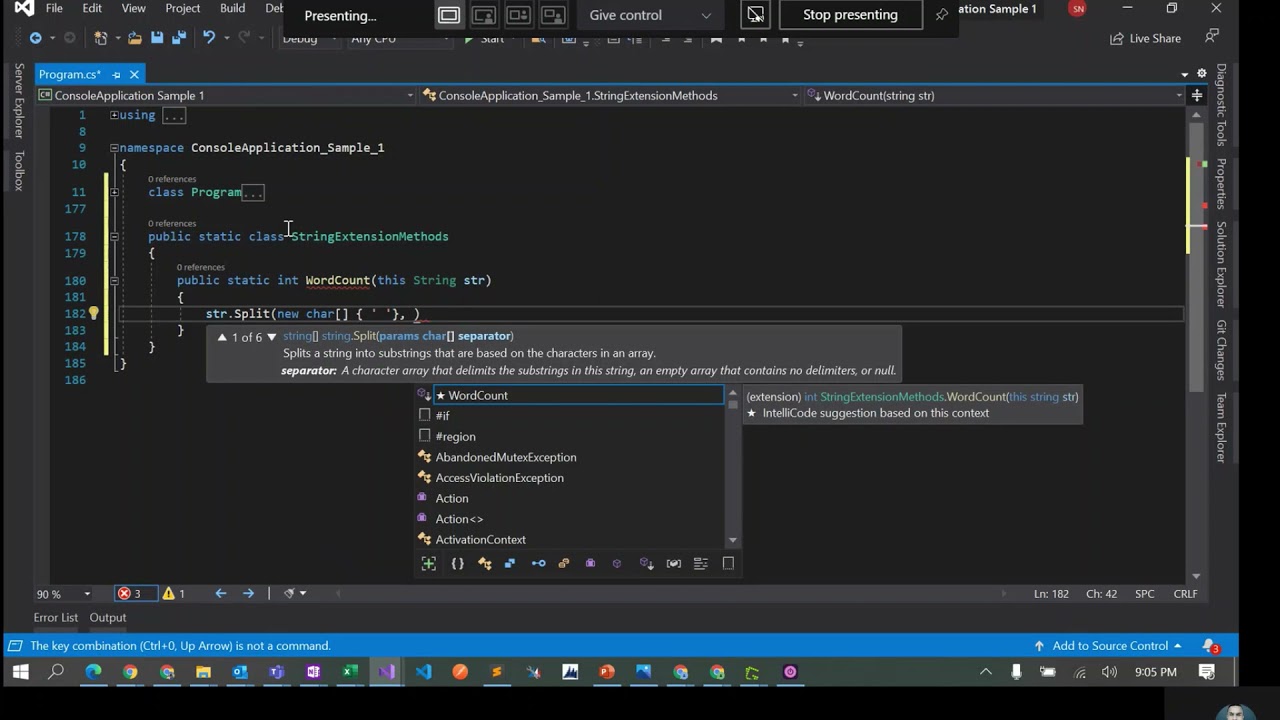Viewport: 1280px width, 720px height.
Task: Toggle the namespaces filter in IntelliSense bar
Action: point(457,563)
